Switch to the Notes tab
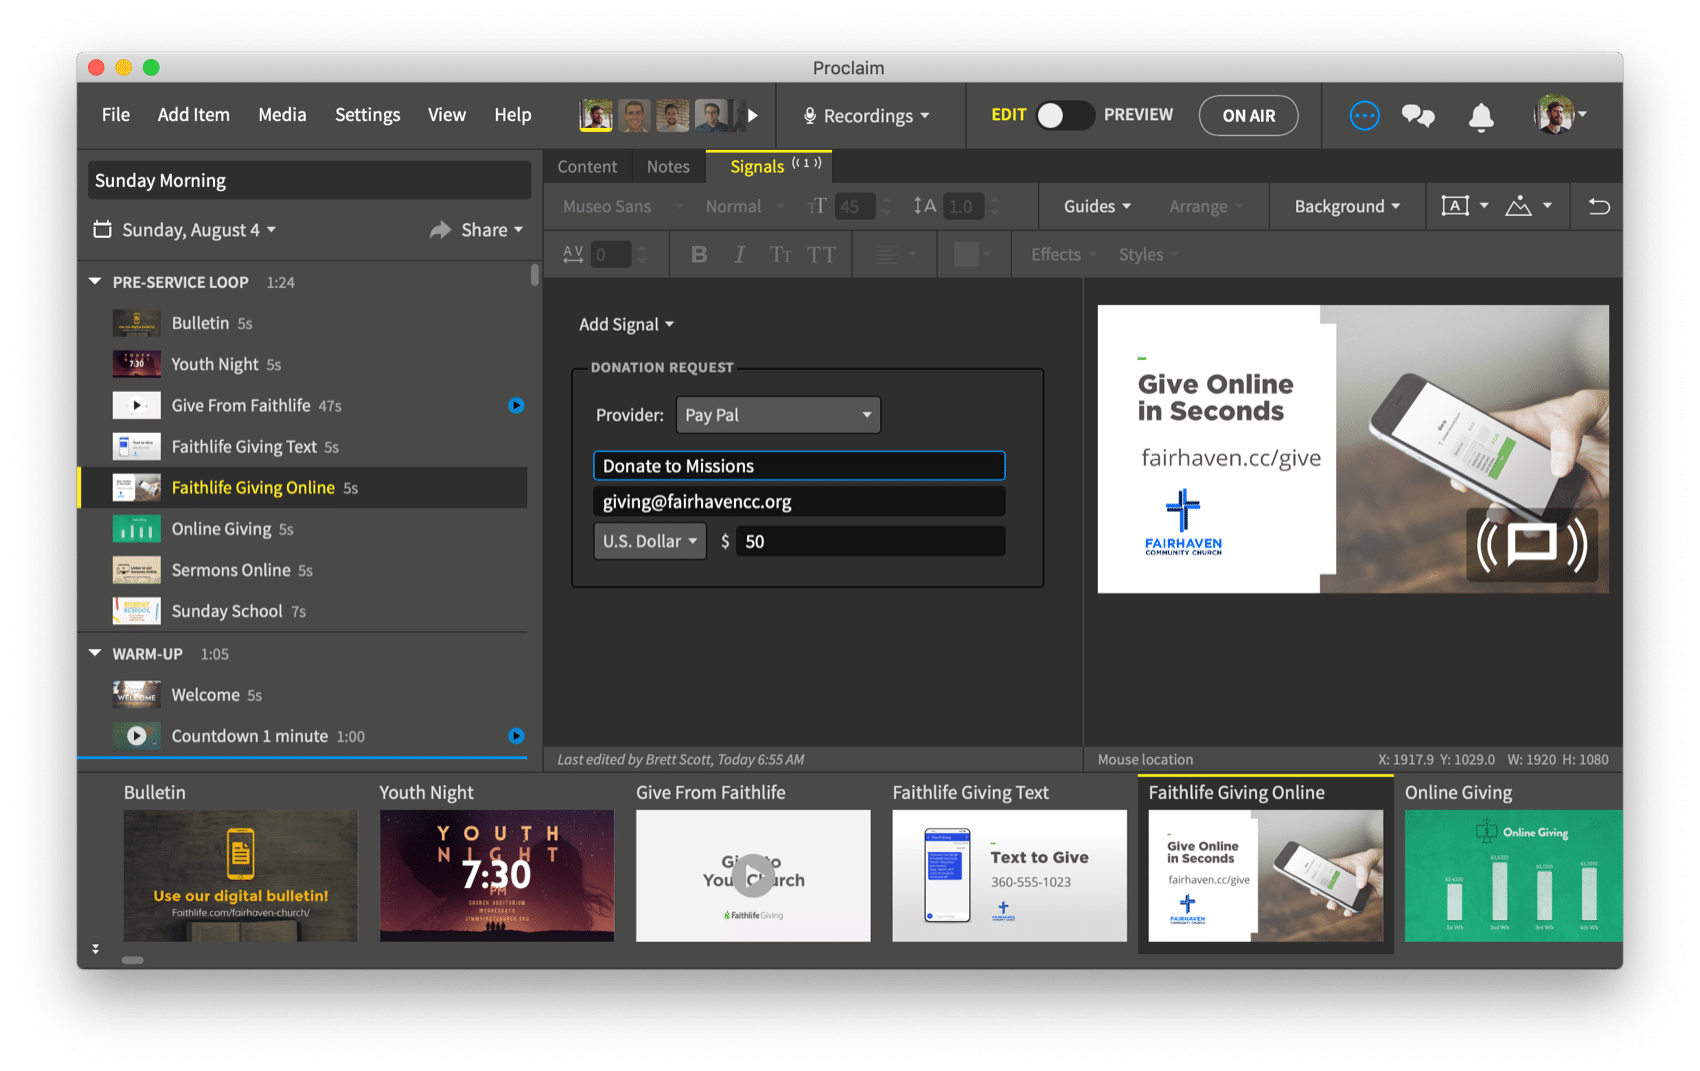 pos(668,167)
